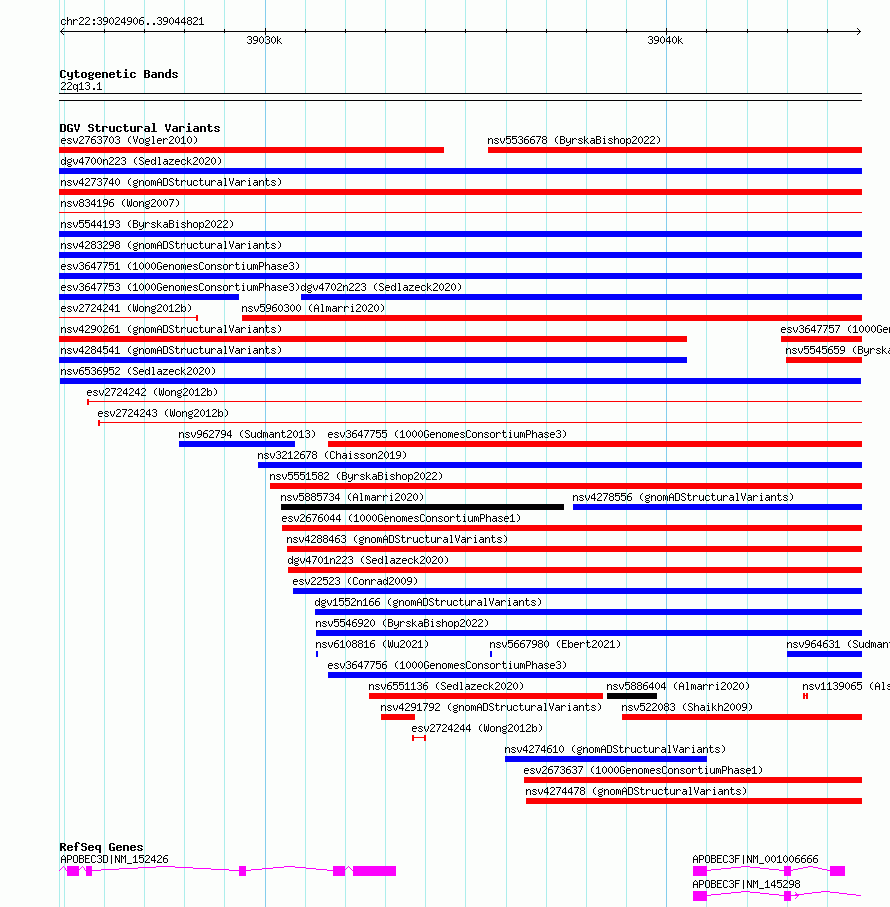Click the black bar of nsv5885734
The height and width of the screenshot is (907, 890).
coord(422,507)
